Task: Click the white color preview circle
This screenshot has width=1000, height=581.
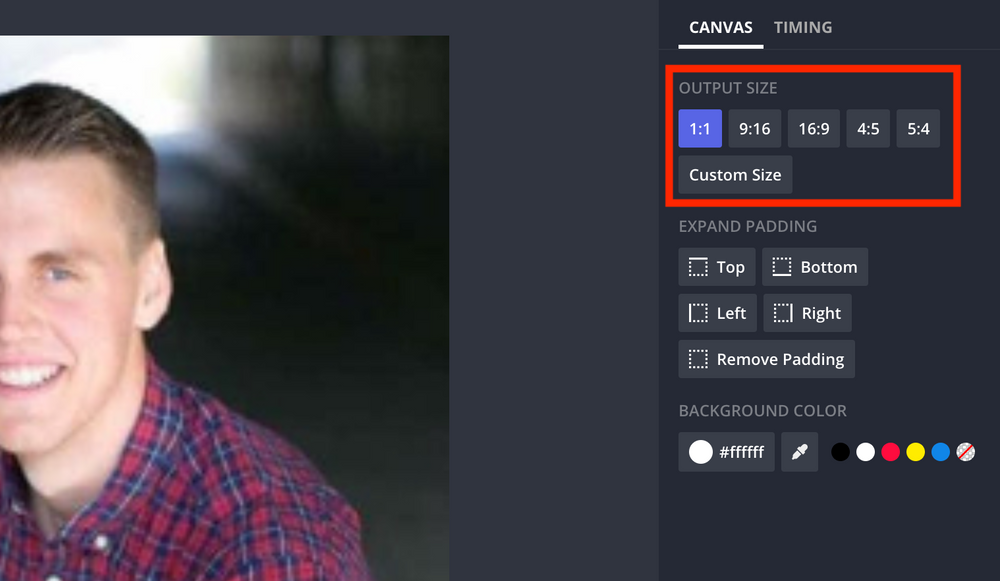Action: [700, 451]
